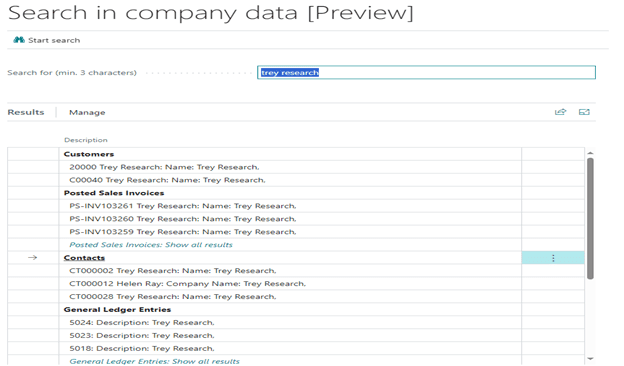Open ledger entry 5023

(x=142, y=335)
